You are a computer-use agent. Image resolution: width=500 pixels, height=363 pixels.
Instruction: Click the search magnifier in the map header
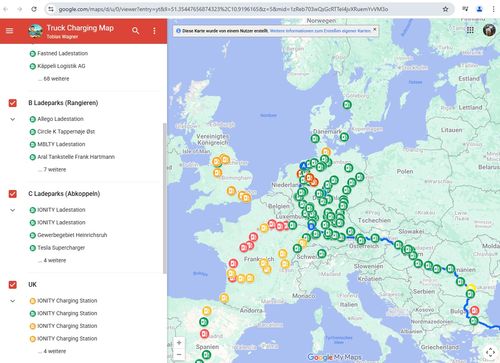(x=135, y=31)
